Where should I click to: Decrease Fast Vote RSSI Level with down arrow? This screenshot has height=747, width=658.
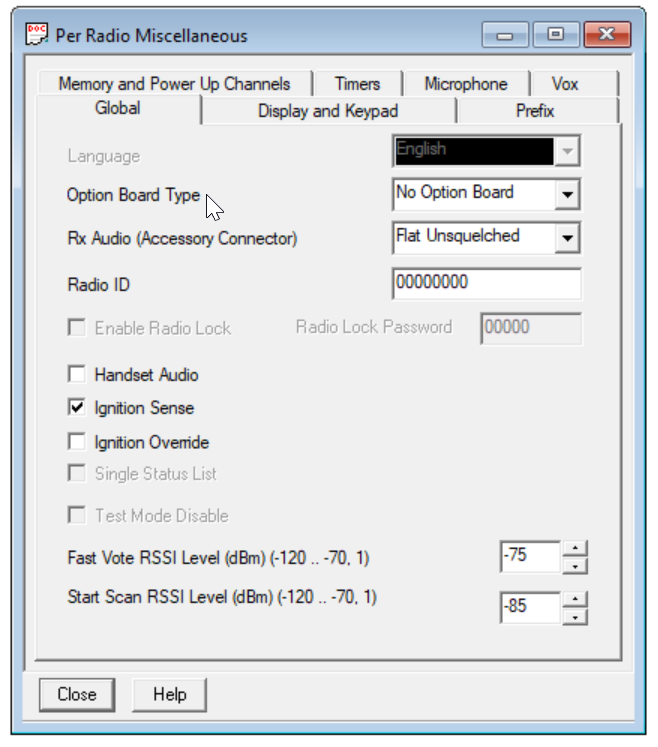point(574,566)
